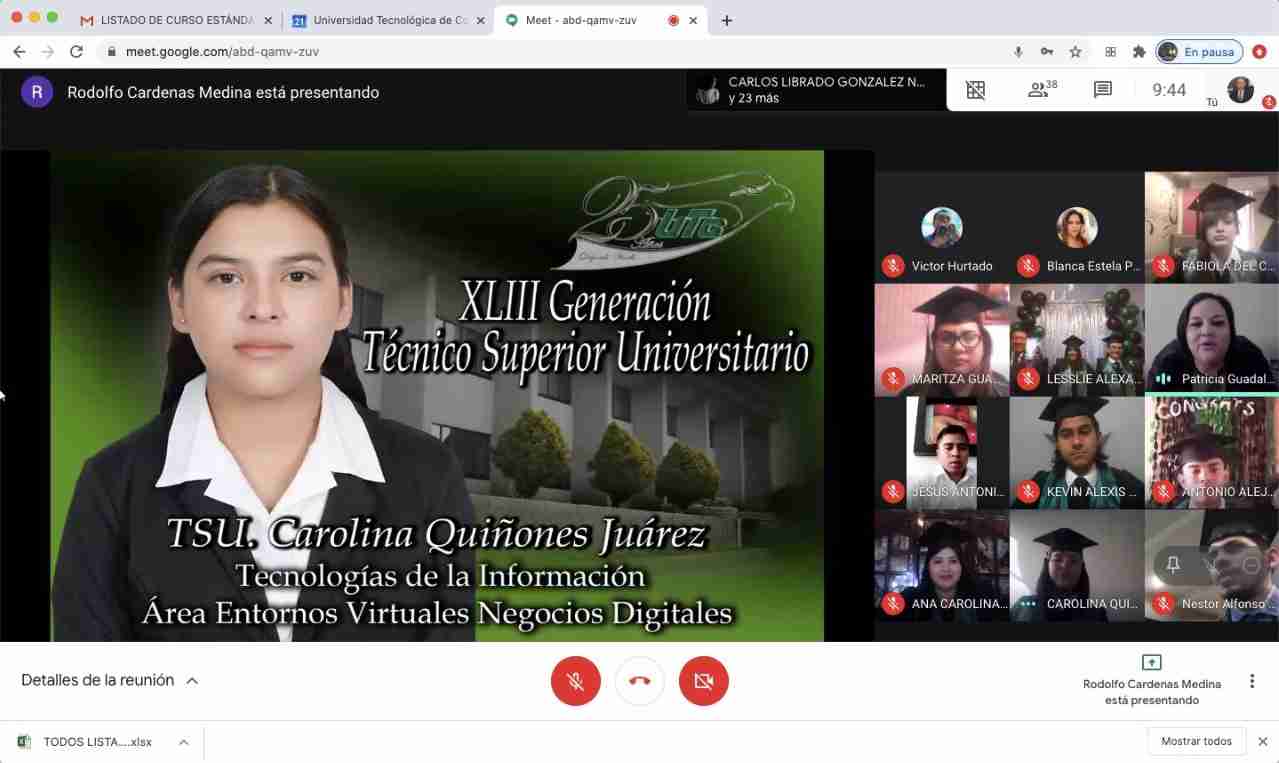Click Rodolfo Cardenas Medina está presentando button
Screen dimensions: 1279x763
pyautogui.click(x=1152, y=680)
